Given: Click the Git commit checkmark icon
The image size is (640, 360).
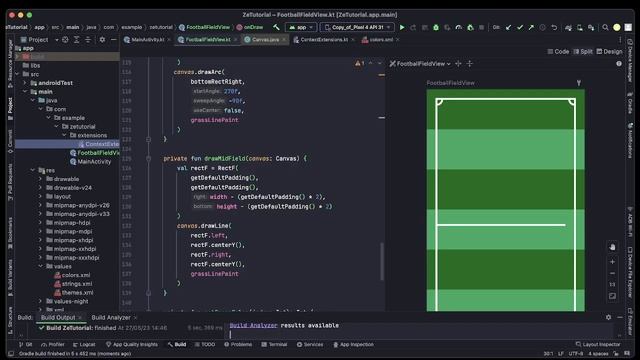Looking at the screenshot, I should click(520, 27).
